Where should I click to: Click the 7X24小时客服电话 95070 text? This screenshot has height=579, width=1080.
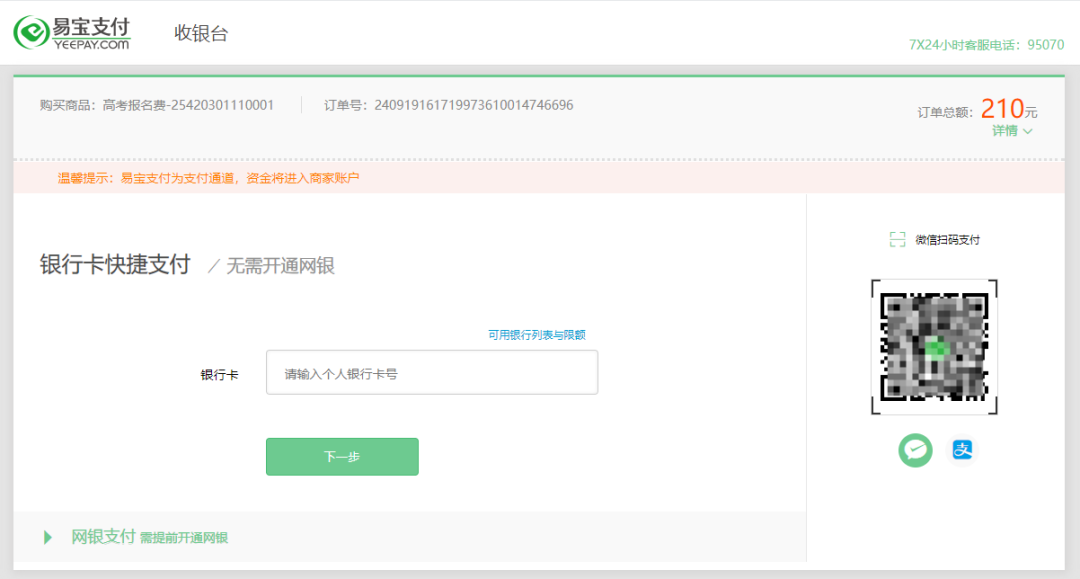[986, 45]
